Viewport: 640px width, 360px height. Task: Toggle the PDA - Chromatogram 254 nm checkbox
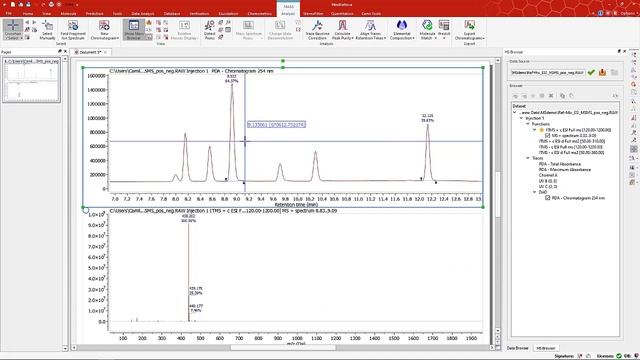coord(548,198)
